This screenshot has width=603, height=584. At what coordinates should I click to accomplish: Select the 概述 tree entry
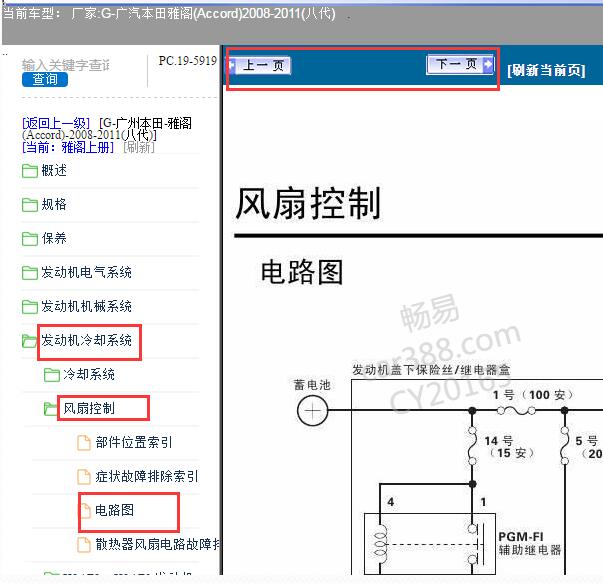coord(54,170)
